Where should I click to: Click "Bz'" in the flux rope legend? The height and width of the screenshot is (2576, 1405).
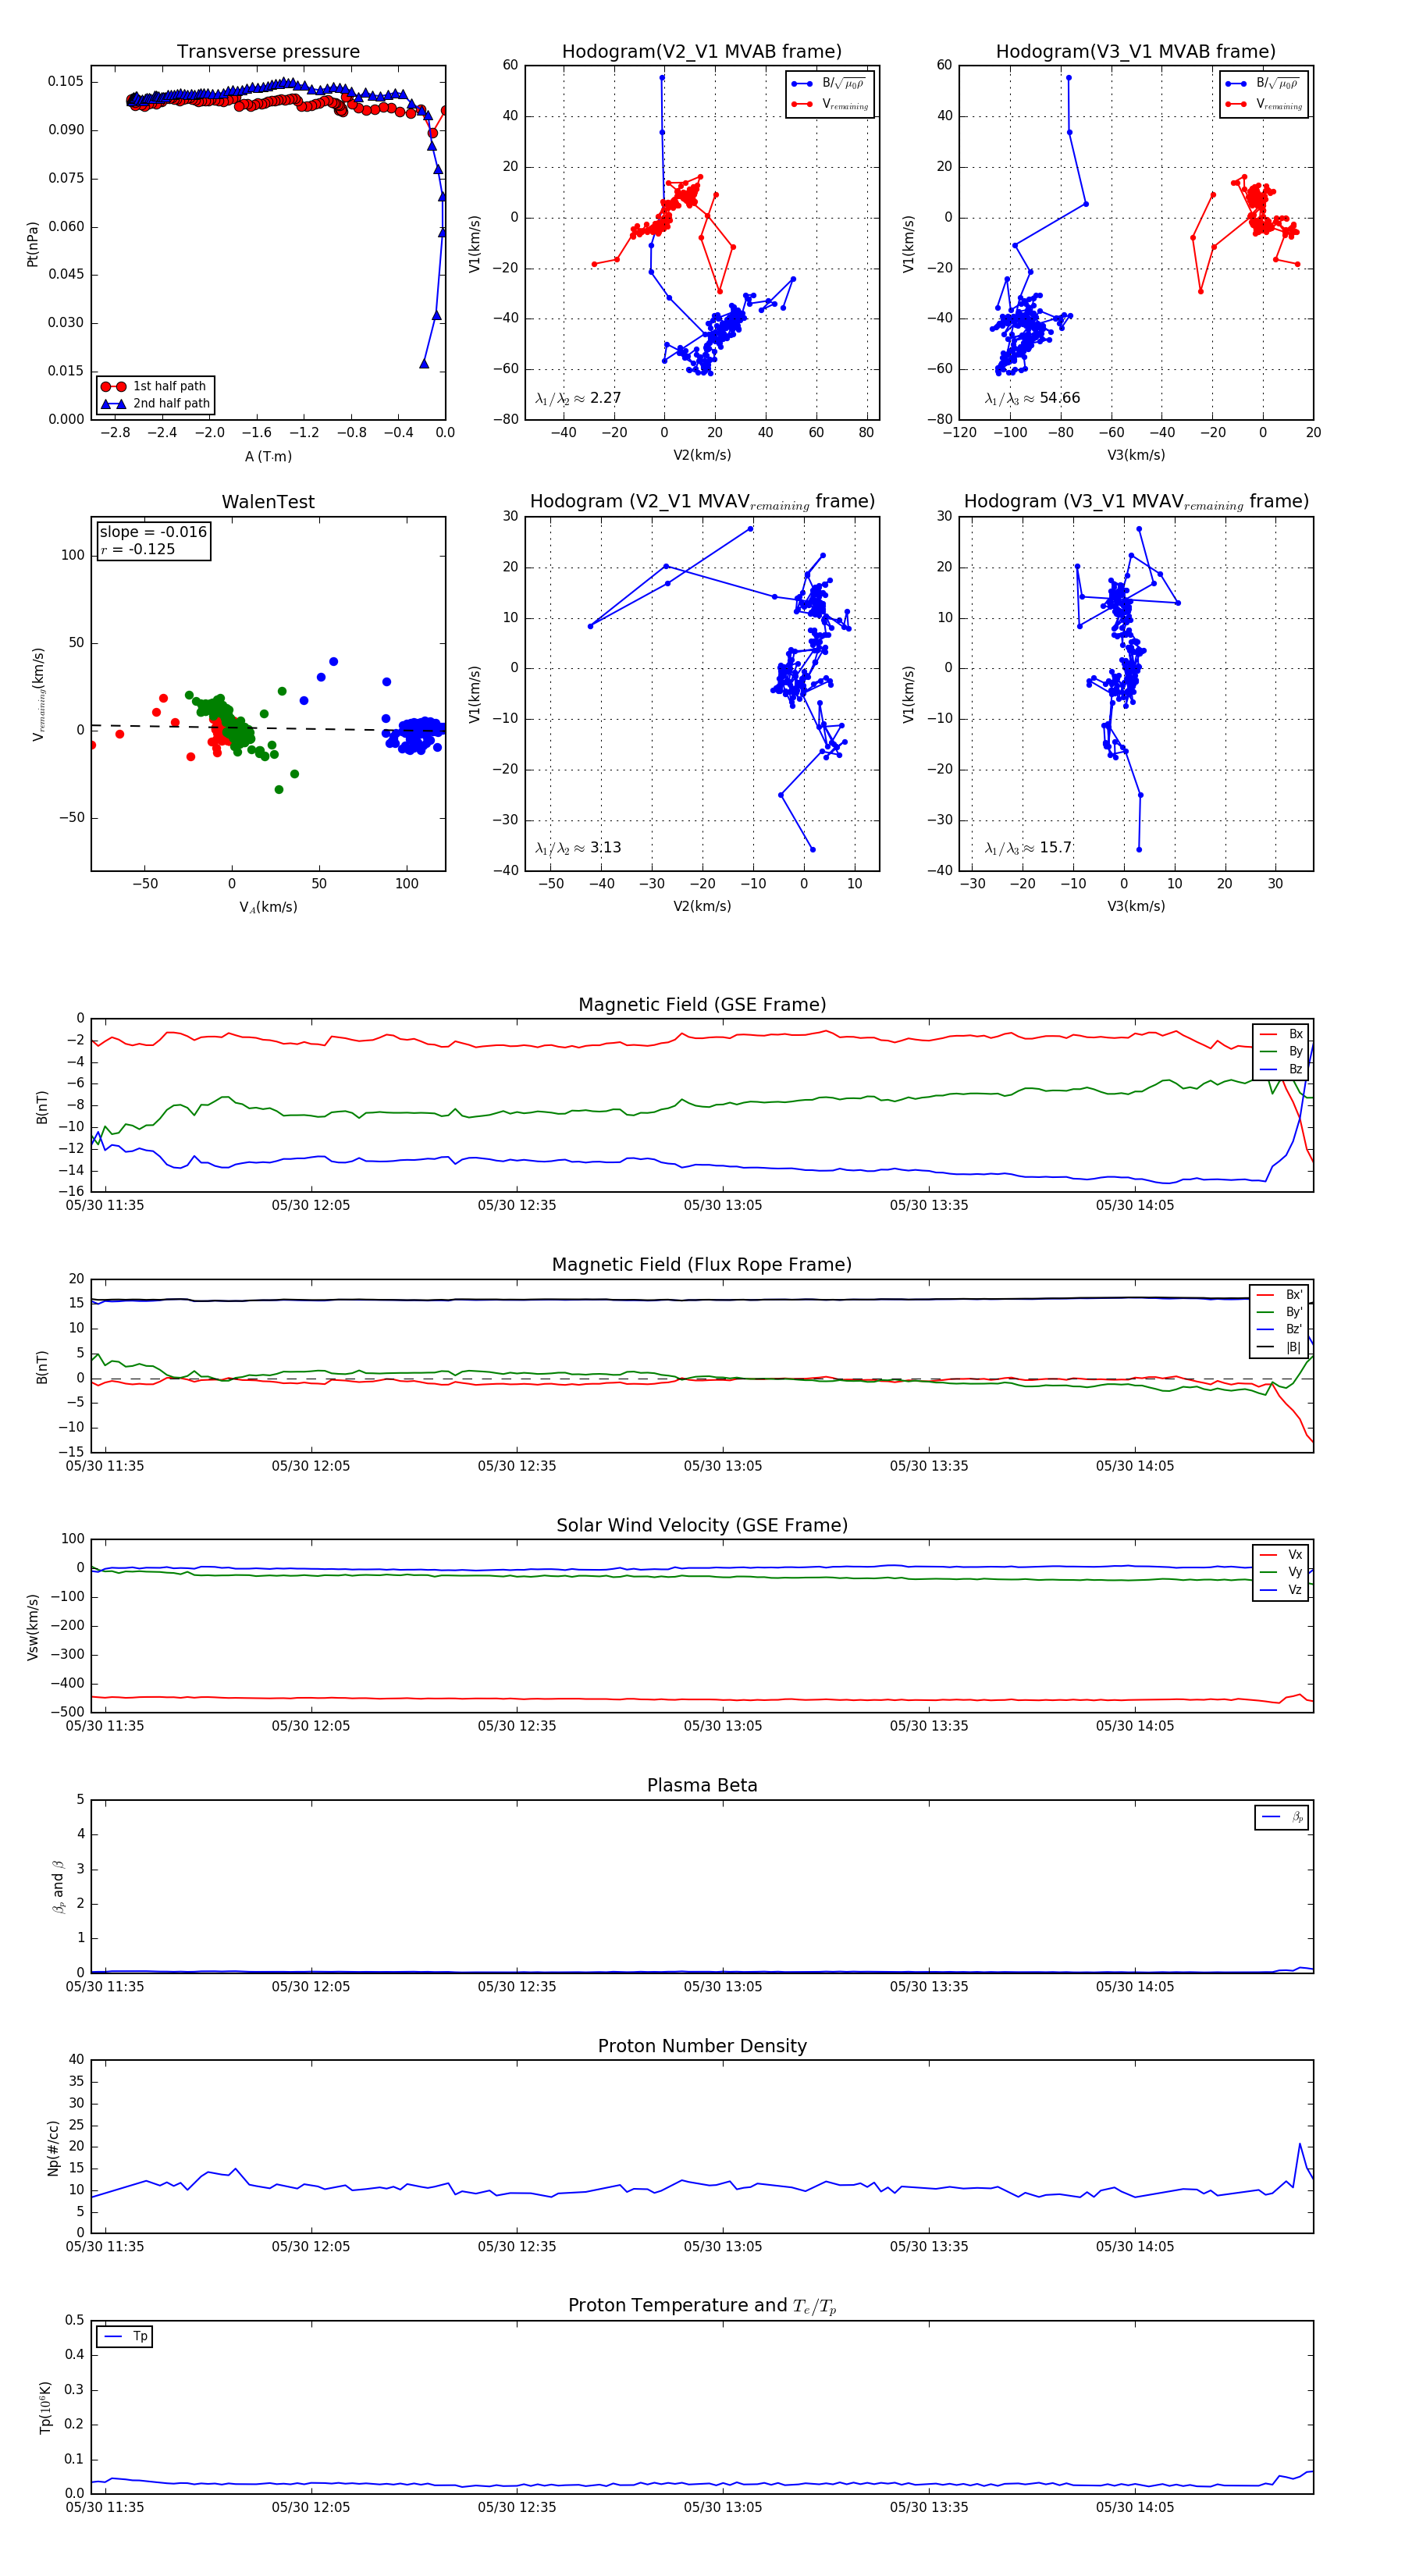tap(1279, 1329)
